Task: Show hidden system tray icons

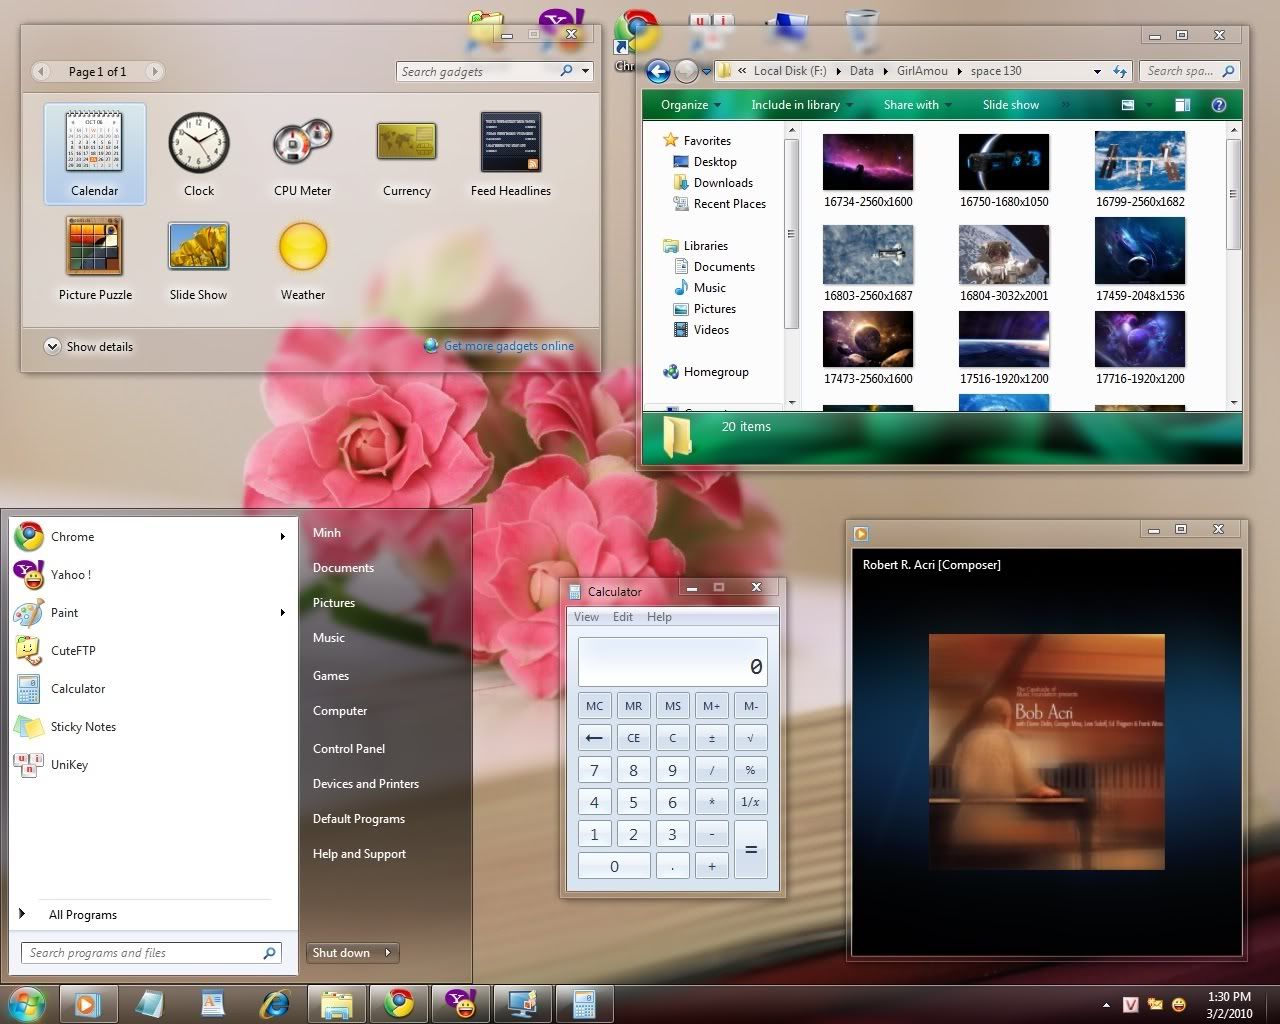Action: [x=1106, y=1005]
